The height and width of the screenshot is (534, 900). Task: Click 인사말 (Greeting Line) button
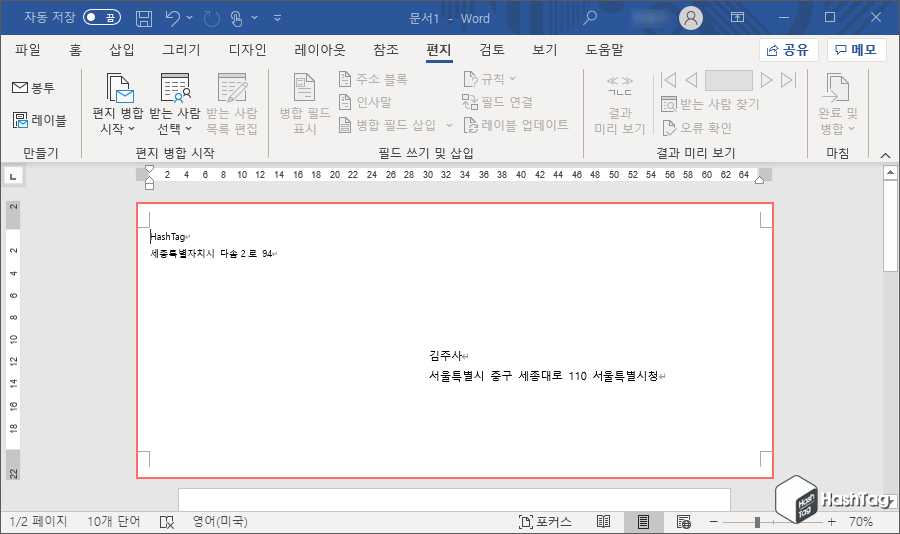coord(365,102)
